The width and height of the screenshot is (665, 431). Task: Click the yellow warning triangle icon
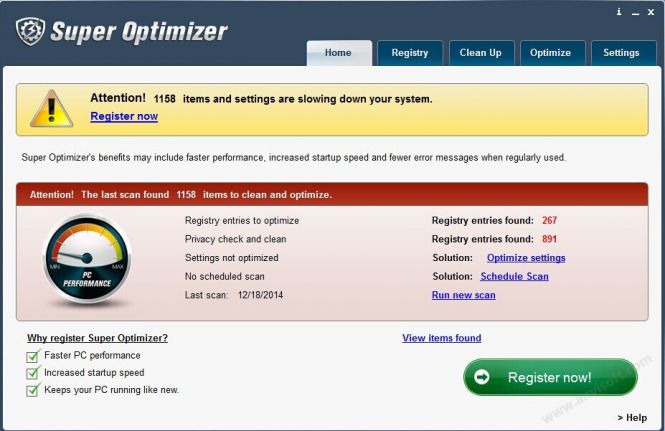[x=51, y=109]
